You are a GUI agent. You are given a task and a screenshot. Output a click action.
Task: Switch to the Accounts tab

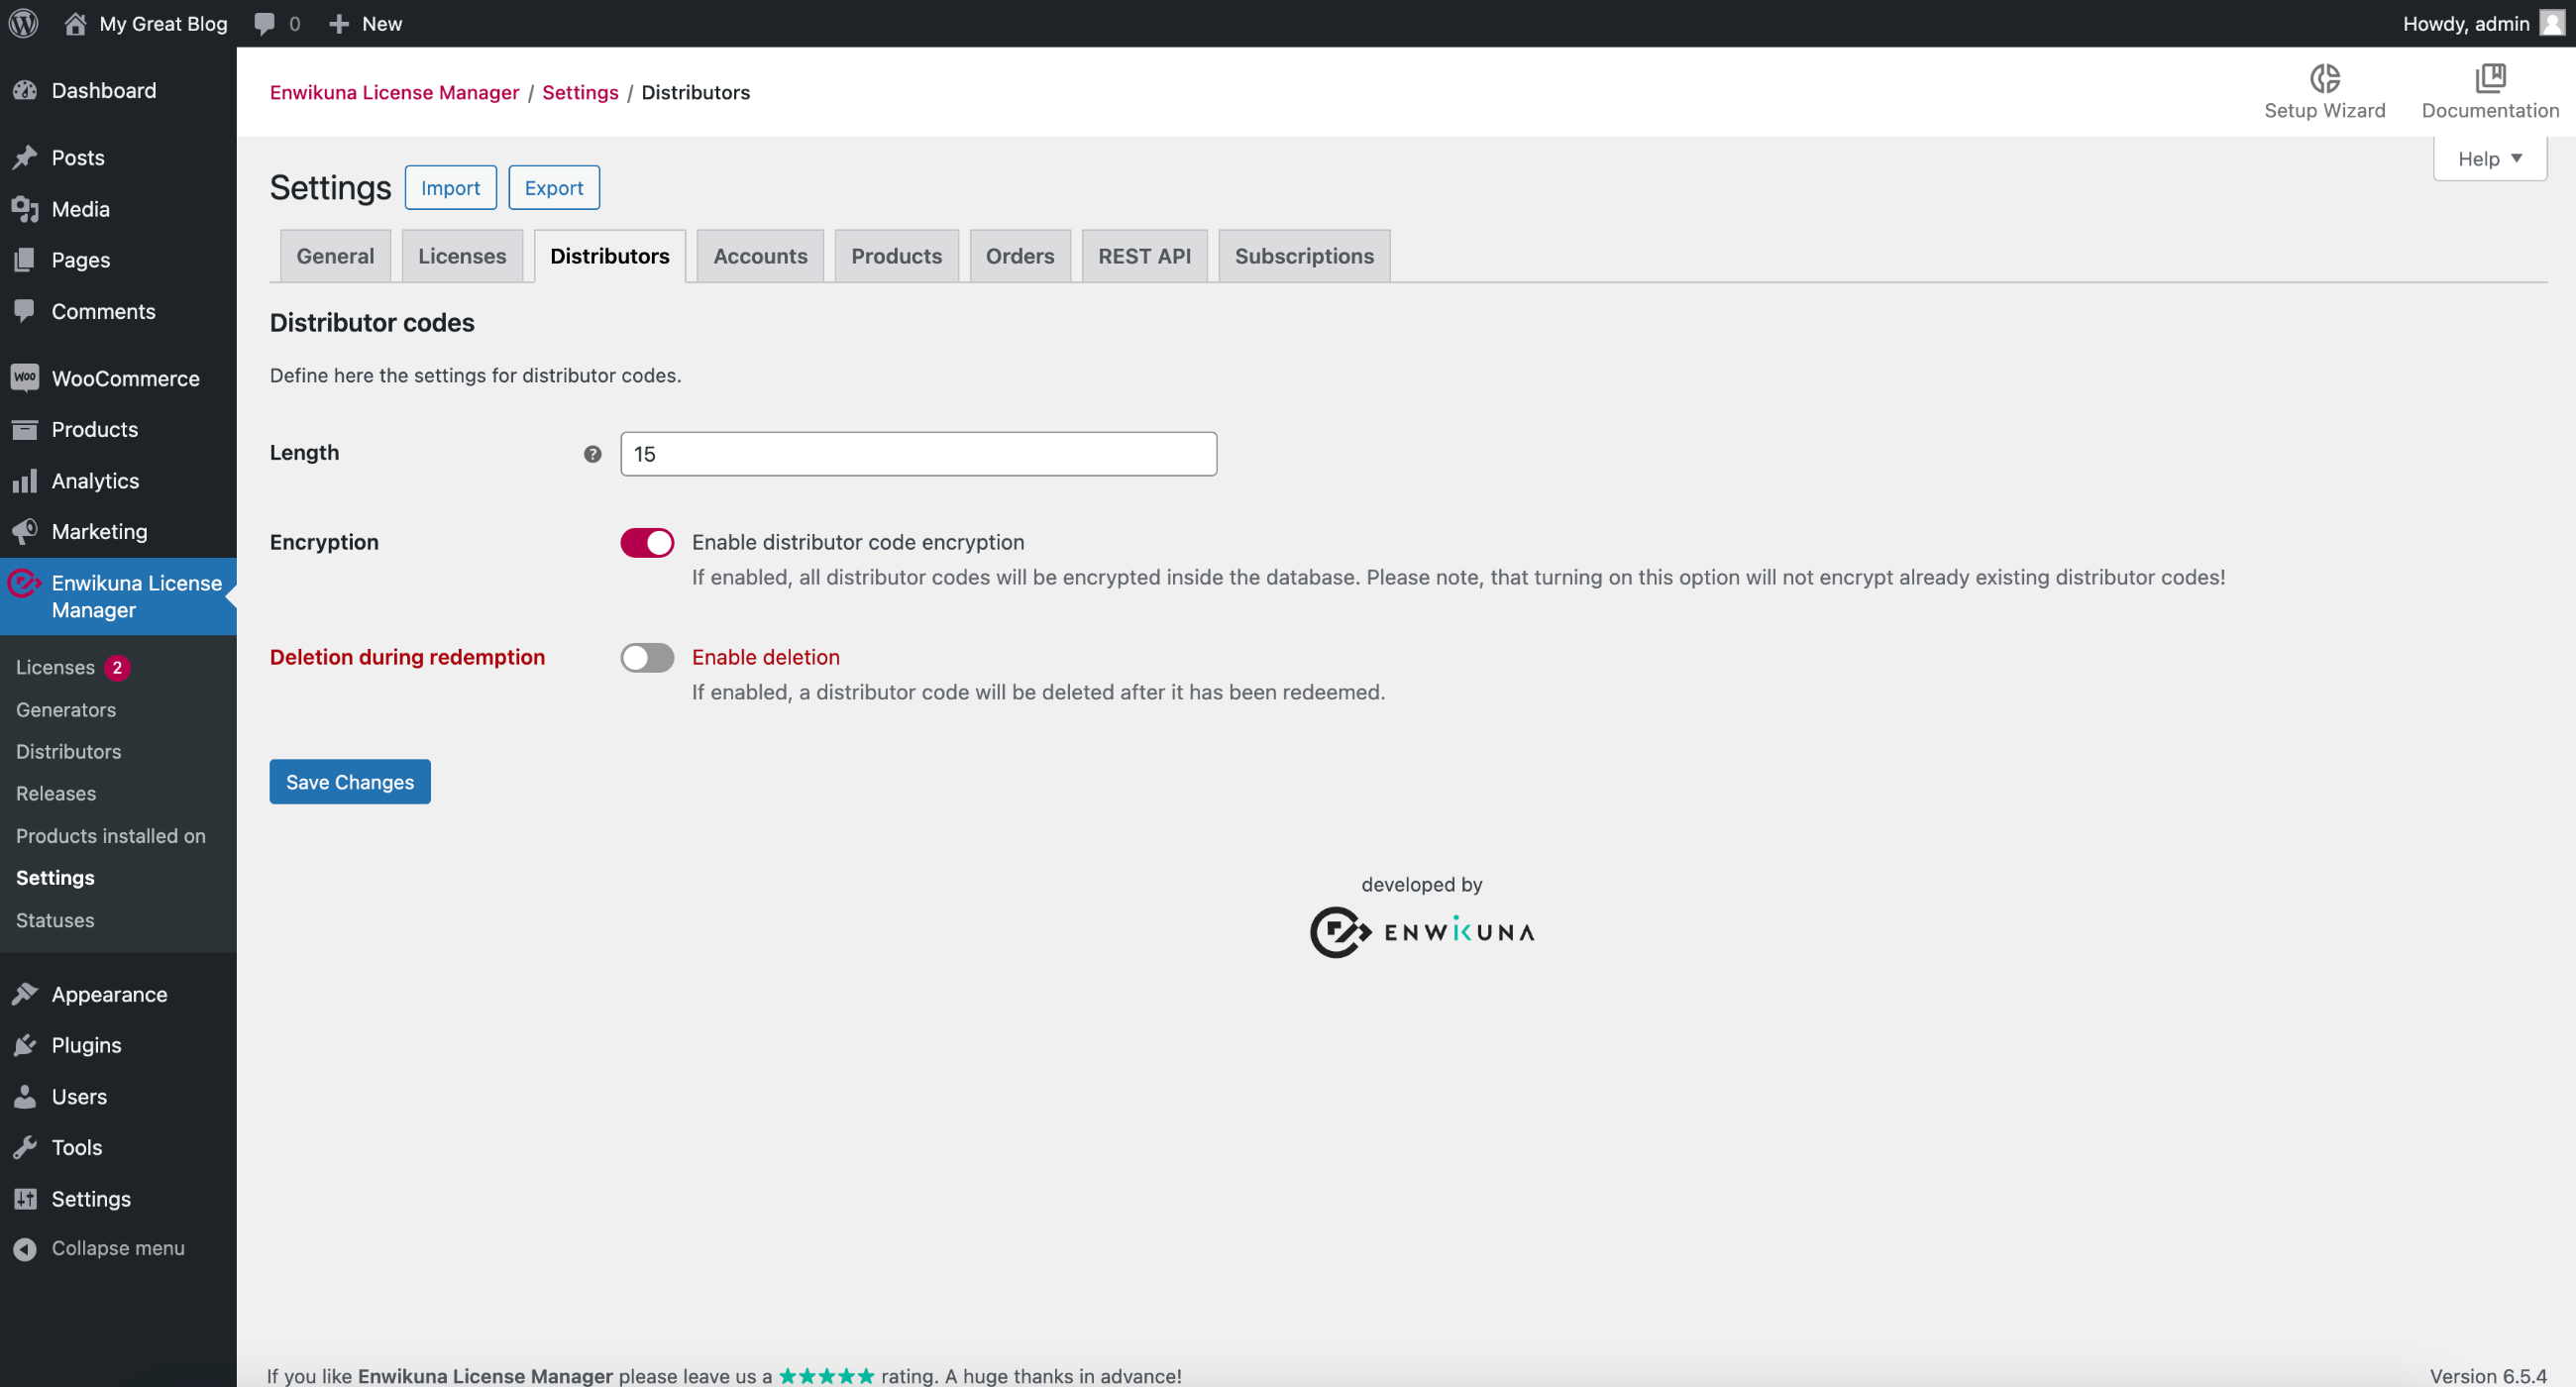coord(760,256)
